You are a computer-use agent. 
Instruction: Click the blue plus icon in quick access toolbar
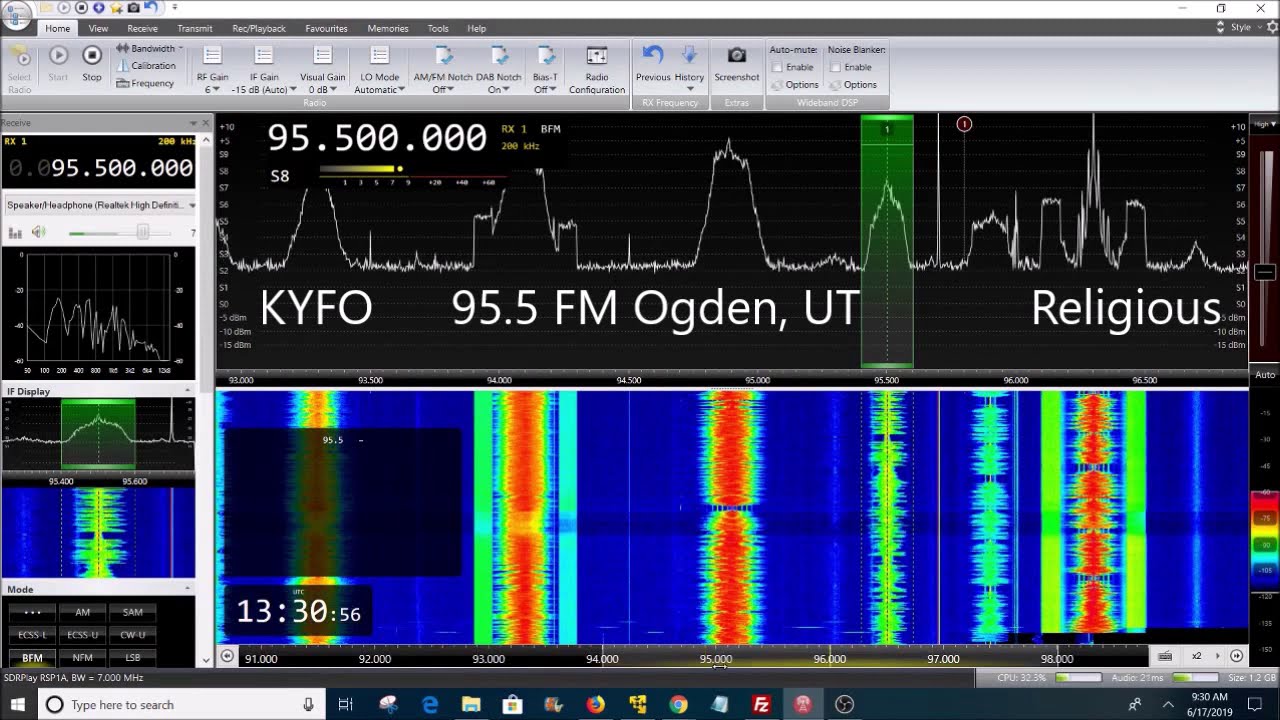coord(99,7)
